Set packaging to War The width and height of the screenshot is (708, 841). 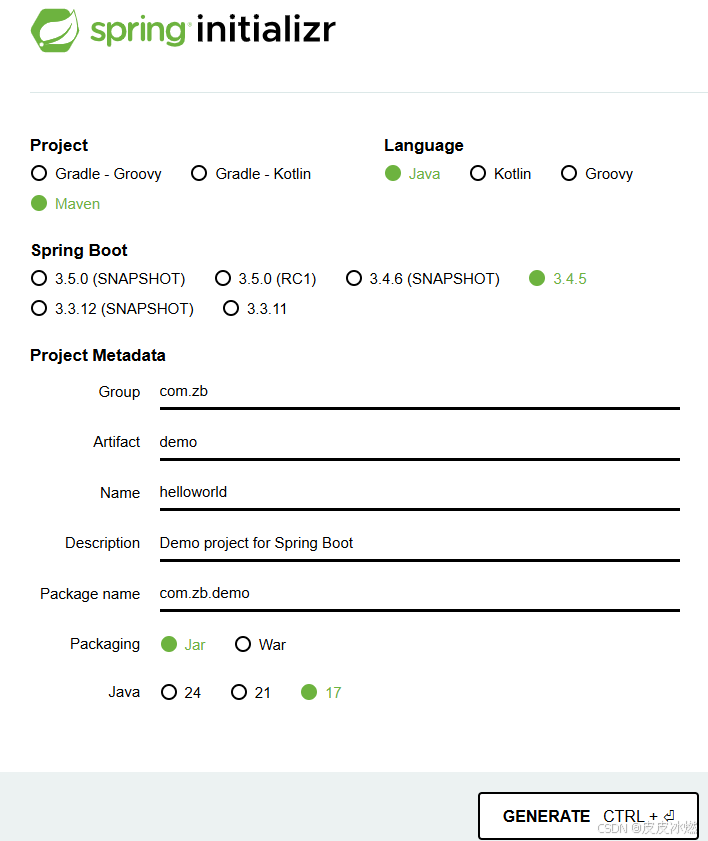(x=243, y=644)
